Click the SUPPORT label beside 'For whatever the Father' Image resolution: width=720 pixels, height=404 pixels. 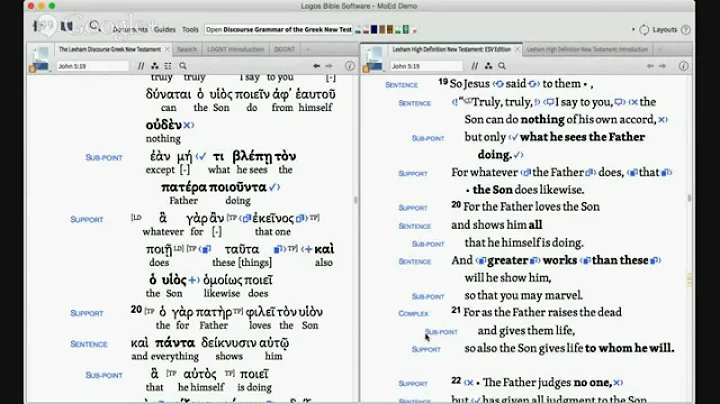tap(412, 174)
